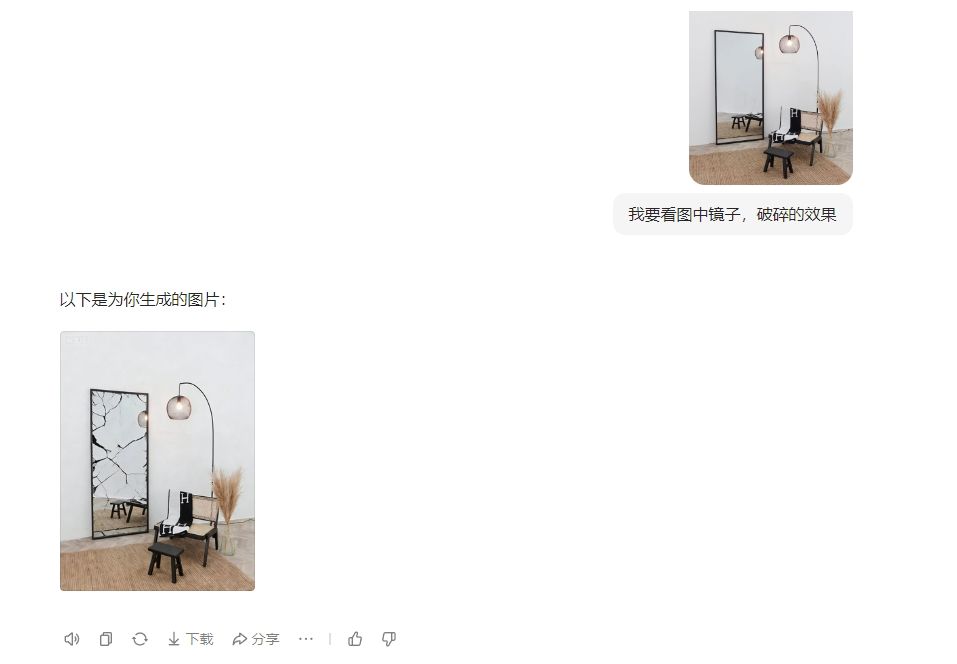Play the response aloud with speaker icon
This screenshot has height=664, width=957.
tap(71, 639)
